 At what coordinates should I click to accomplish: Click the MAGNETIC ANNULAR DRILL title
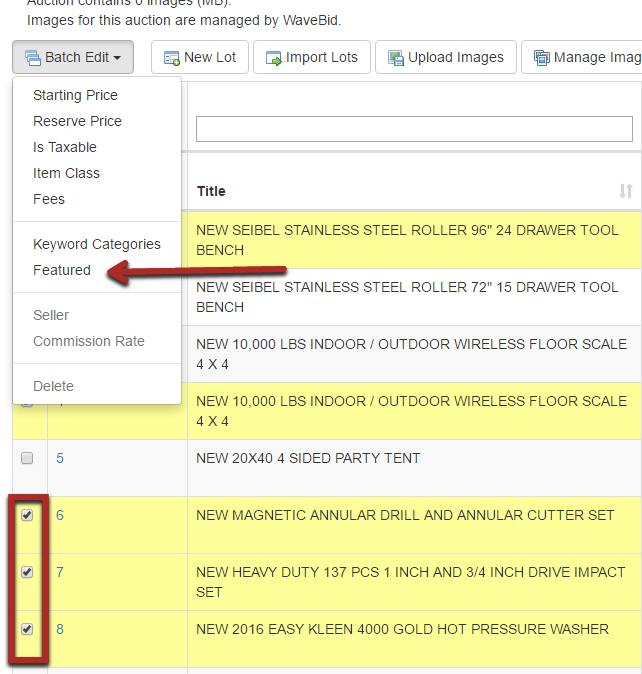(x=405, y=515)
